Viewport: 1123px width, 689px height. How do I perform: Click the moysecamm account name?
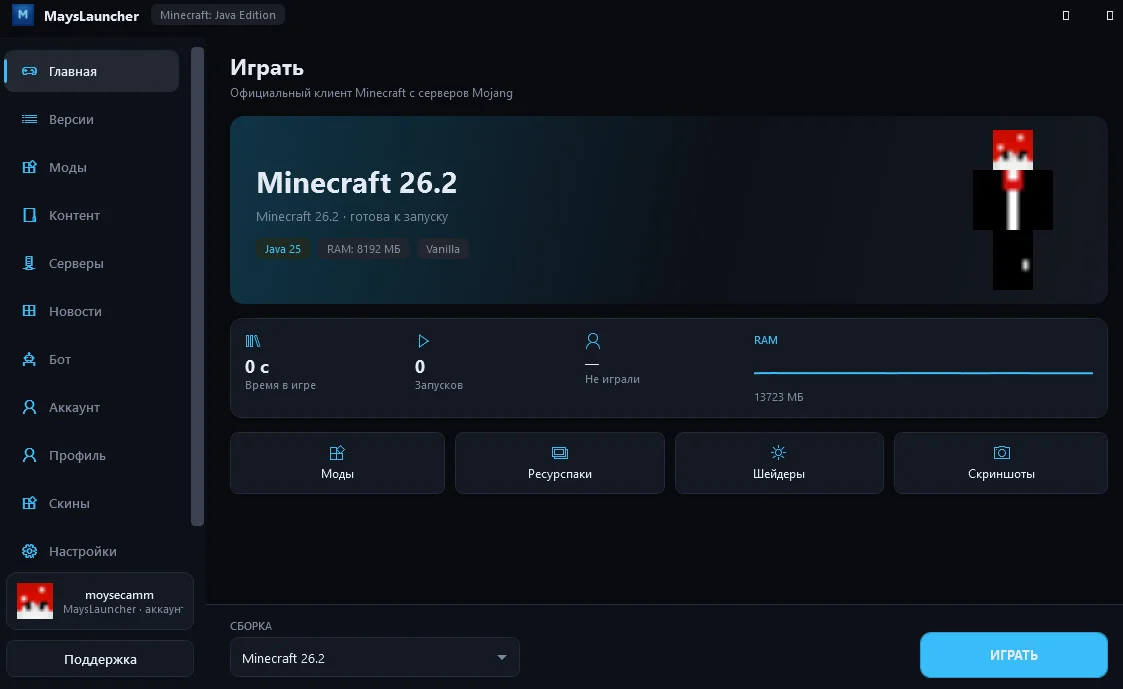pos(119,594)
